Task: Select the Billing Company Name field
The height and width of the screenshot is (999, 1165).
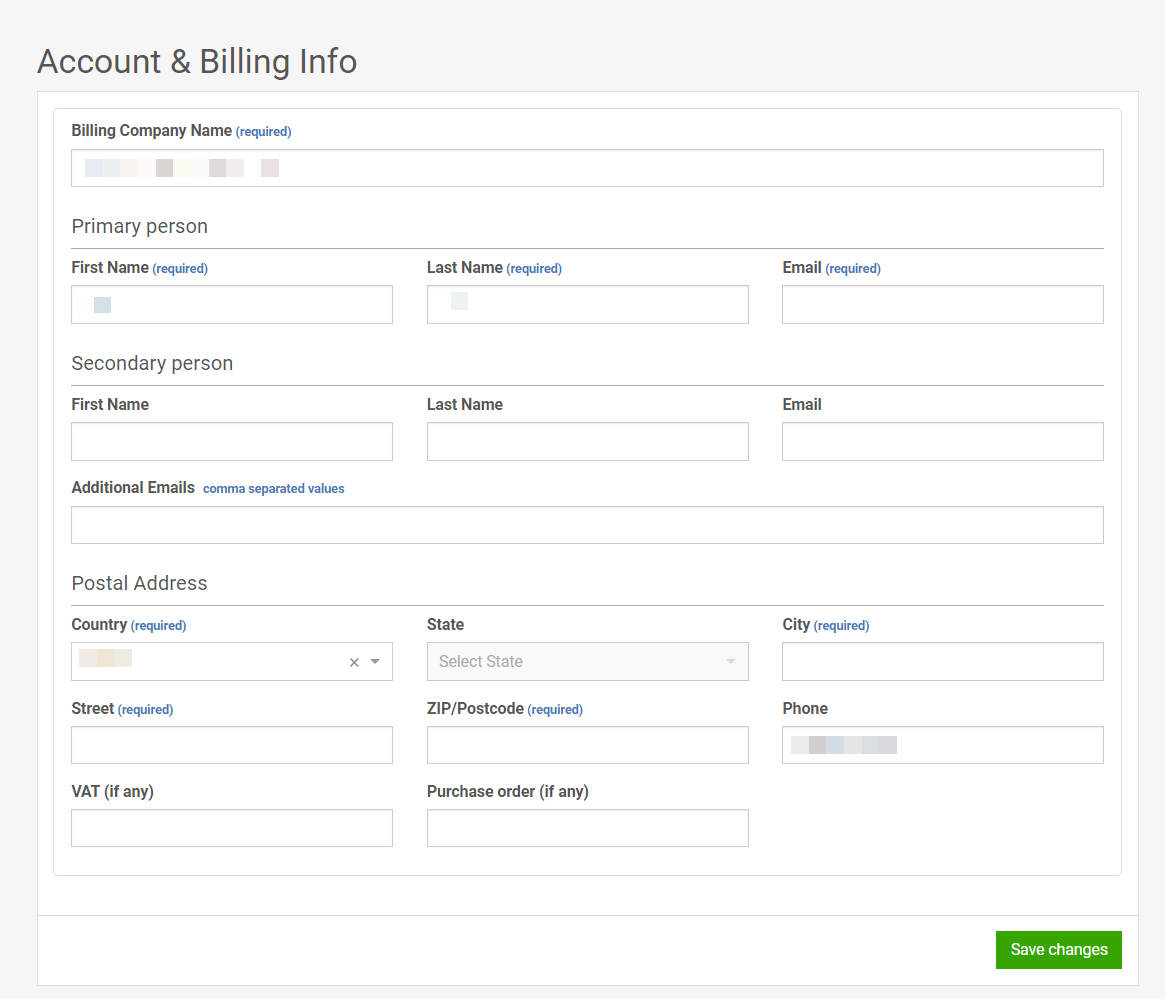Action: click(x=587, y=168)
